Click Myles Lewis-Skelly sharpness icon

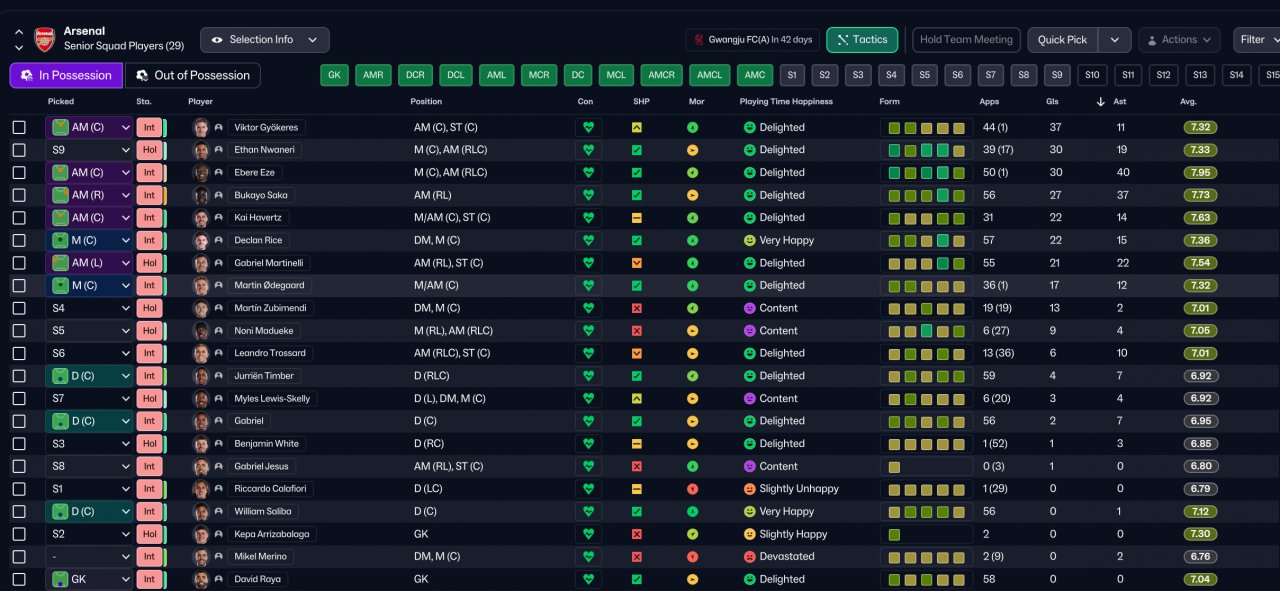pos(637,398)
